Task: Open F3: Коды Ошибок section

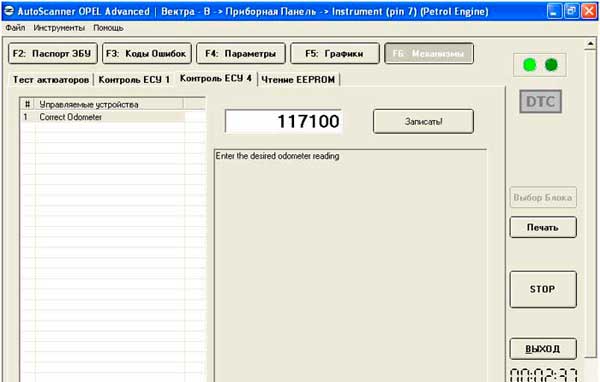Action: click(147, 53)
